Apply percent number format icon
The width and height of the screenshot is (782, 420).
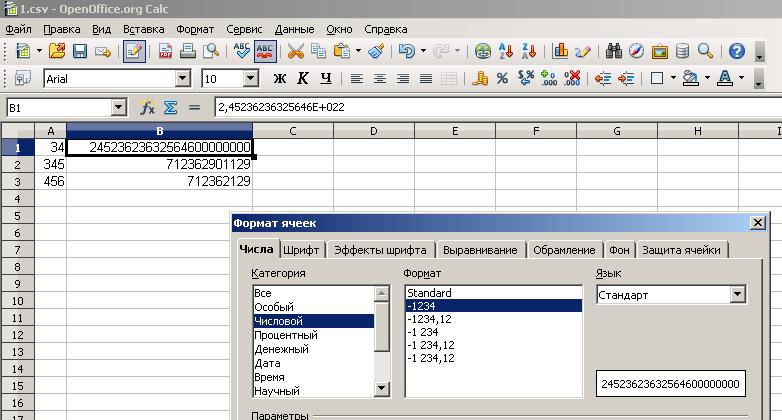501,78
